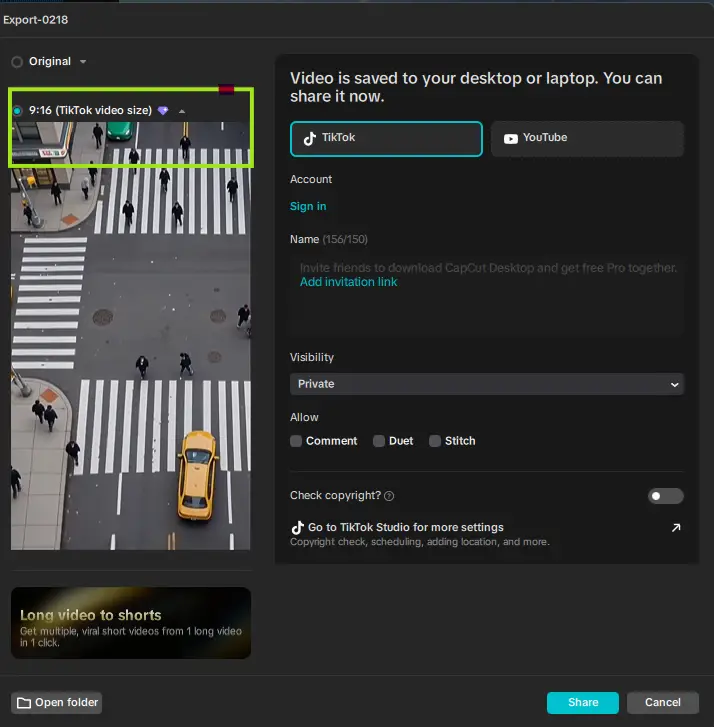
Task: Click Add invitation link
Action: point(348,282)
